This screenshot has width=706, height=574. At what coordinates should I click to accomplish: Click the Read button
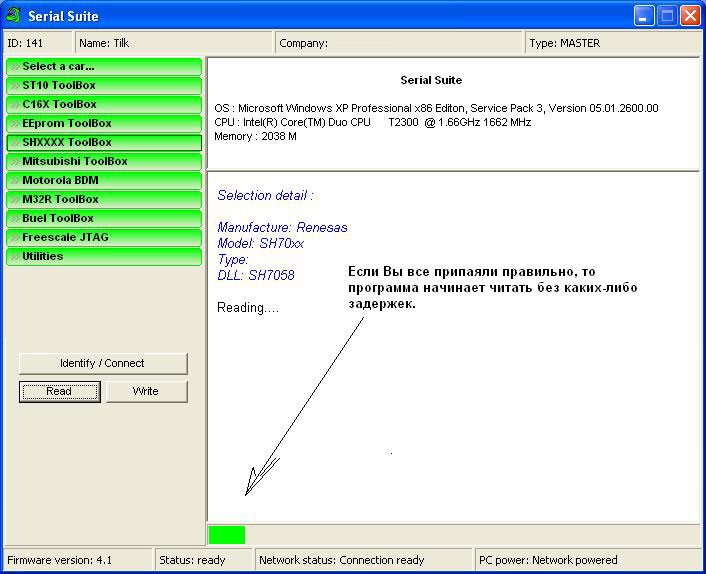click(x=60, y=391)
